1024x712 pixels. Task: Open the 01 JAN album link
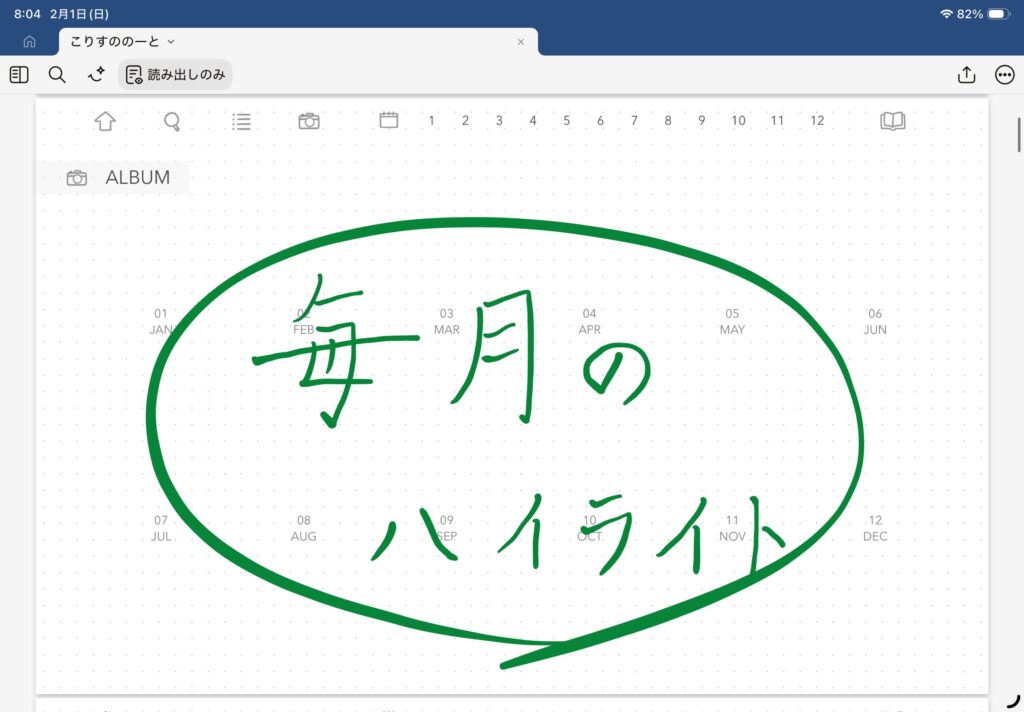[161, 321]
